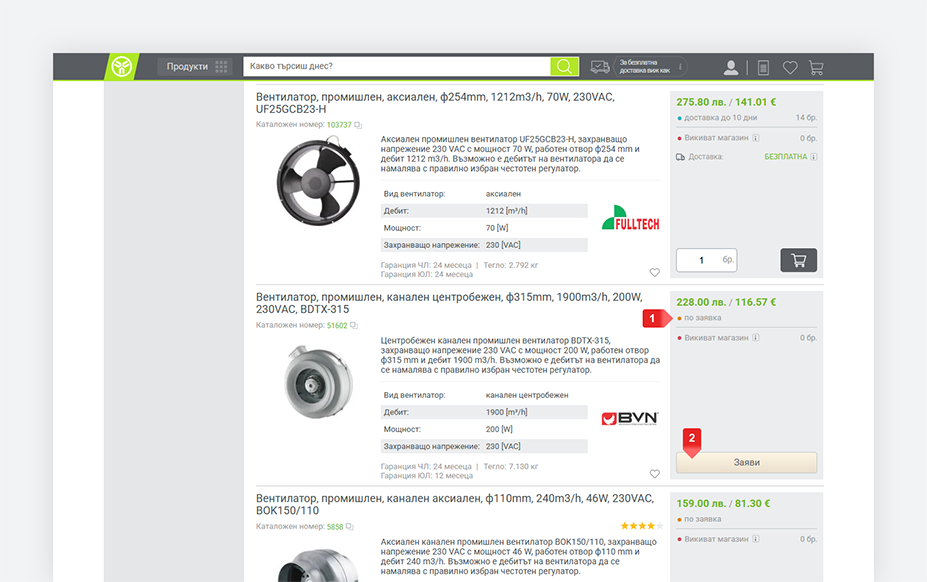
Task: Open the user account profile icon
Action: pos(731,68)
